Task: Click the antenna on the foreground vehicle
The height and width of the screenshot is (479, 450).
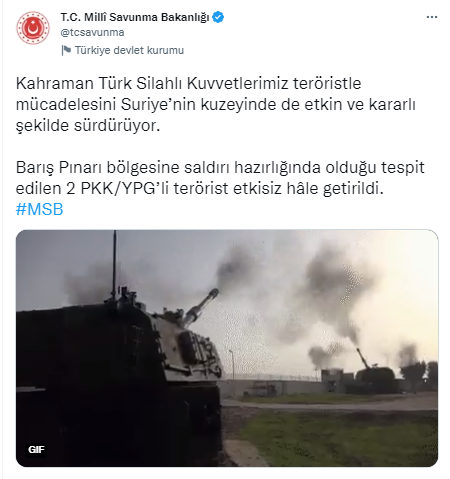Action: point(114,263)
